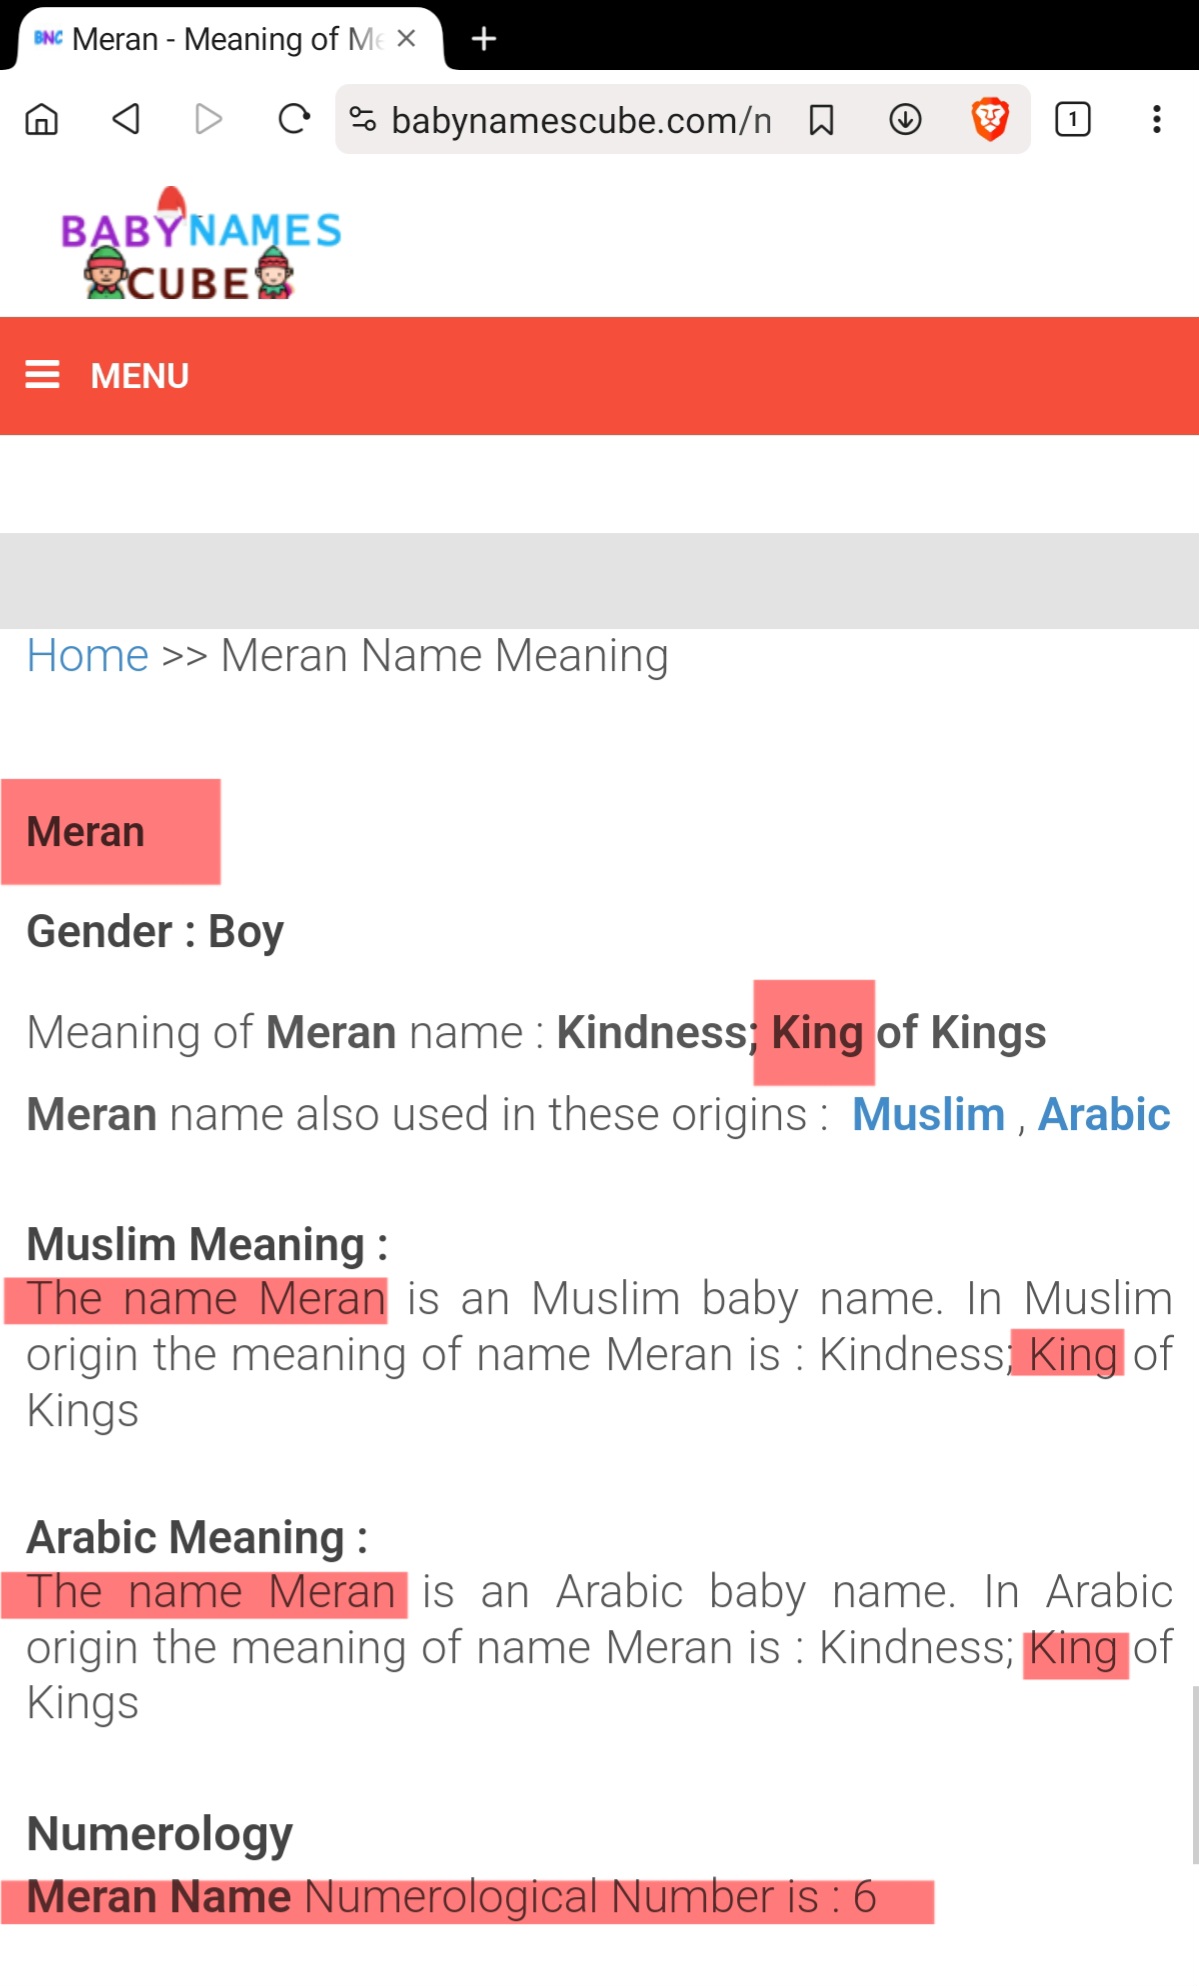This screenshot has width=1199, height=1986.
Task: Tap the browser home icon
Action: pos(42,120)
